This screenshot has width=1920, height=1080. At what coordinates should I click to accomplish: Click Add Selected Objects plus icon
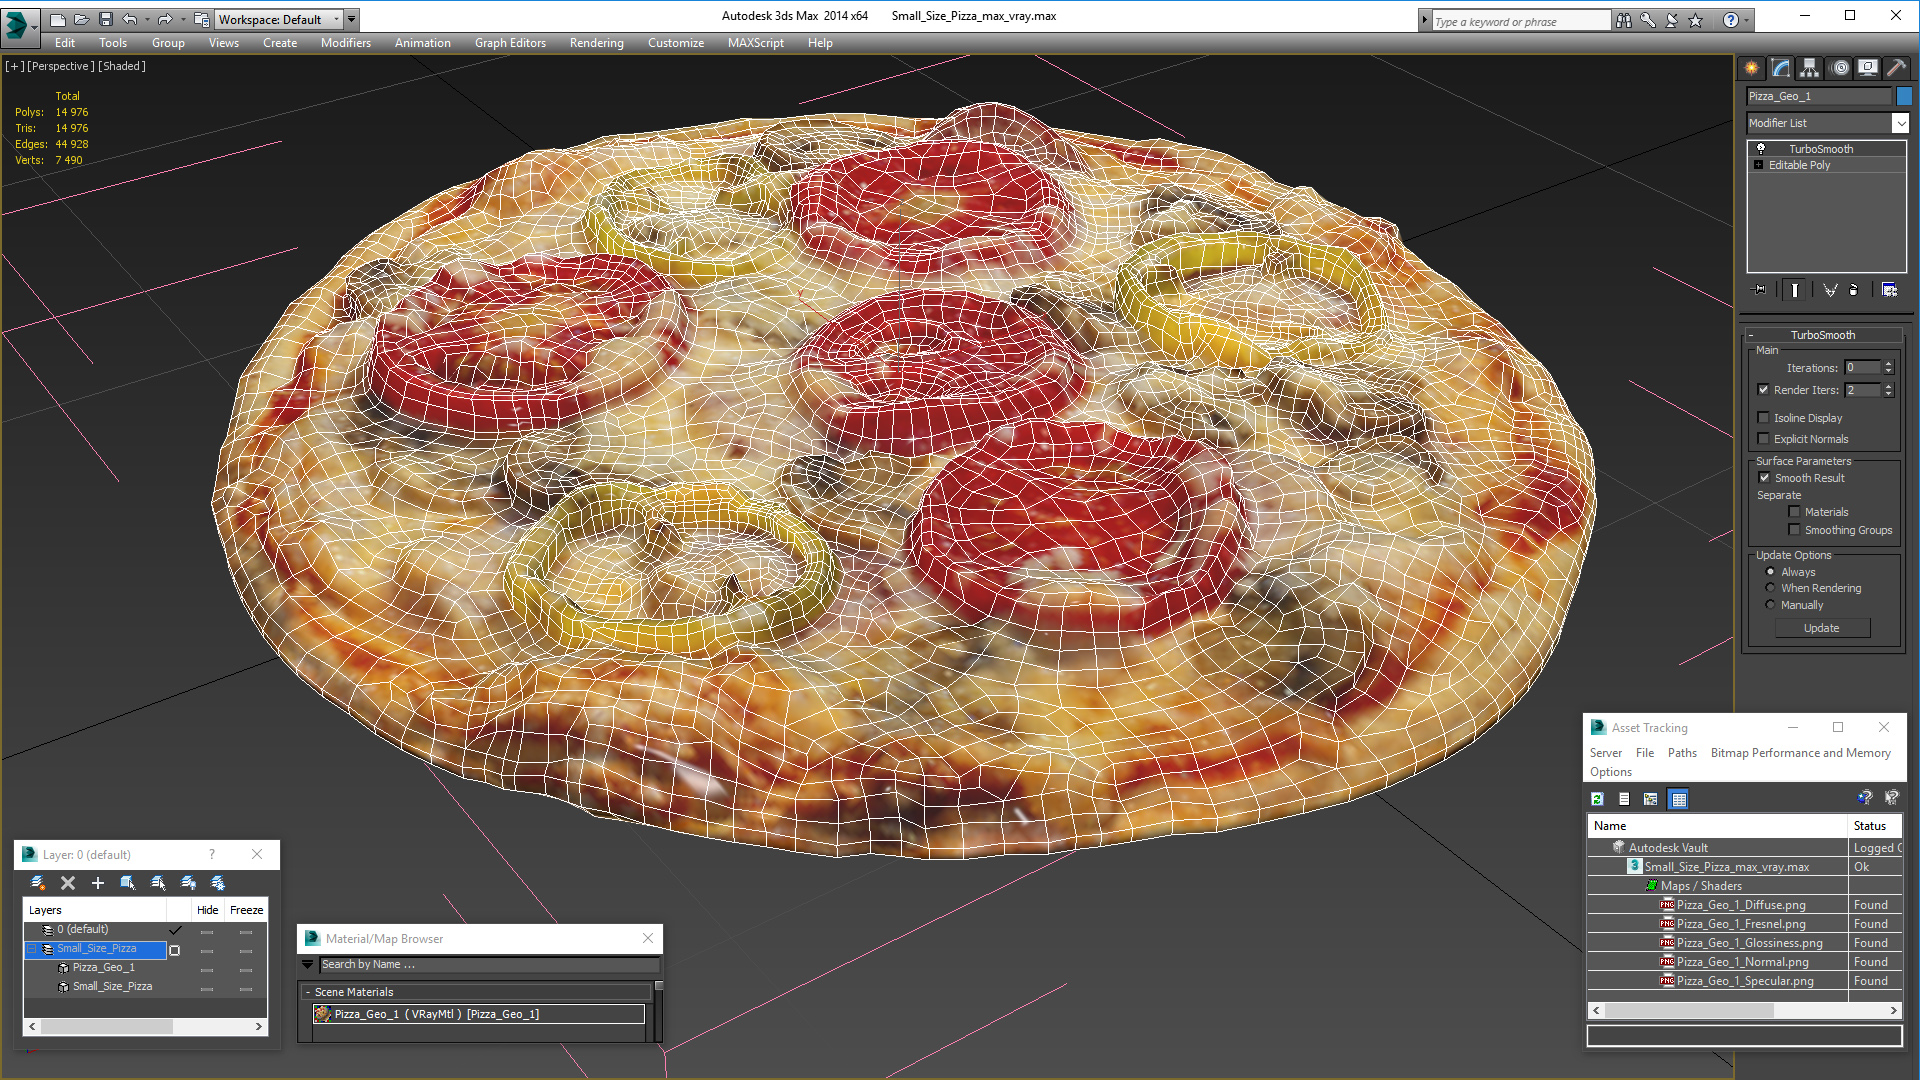[98, 883]
